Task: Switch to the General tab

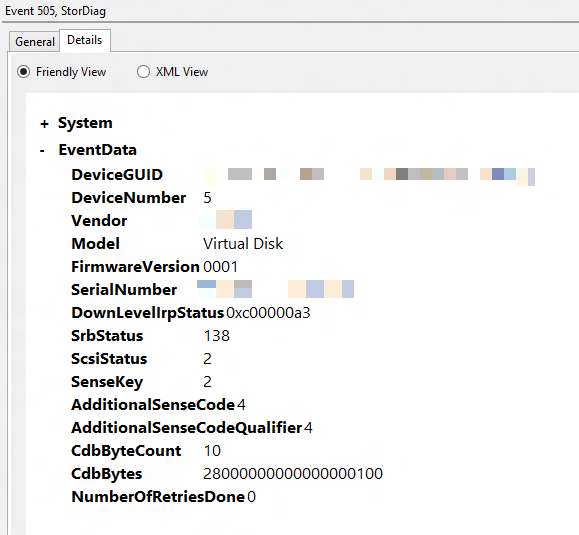Action: 35,42
